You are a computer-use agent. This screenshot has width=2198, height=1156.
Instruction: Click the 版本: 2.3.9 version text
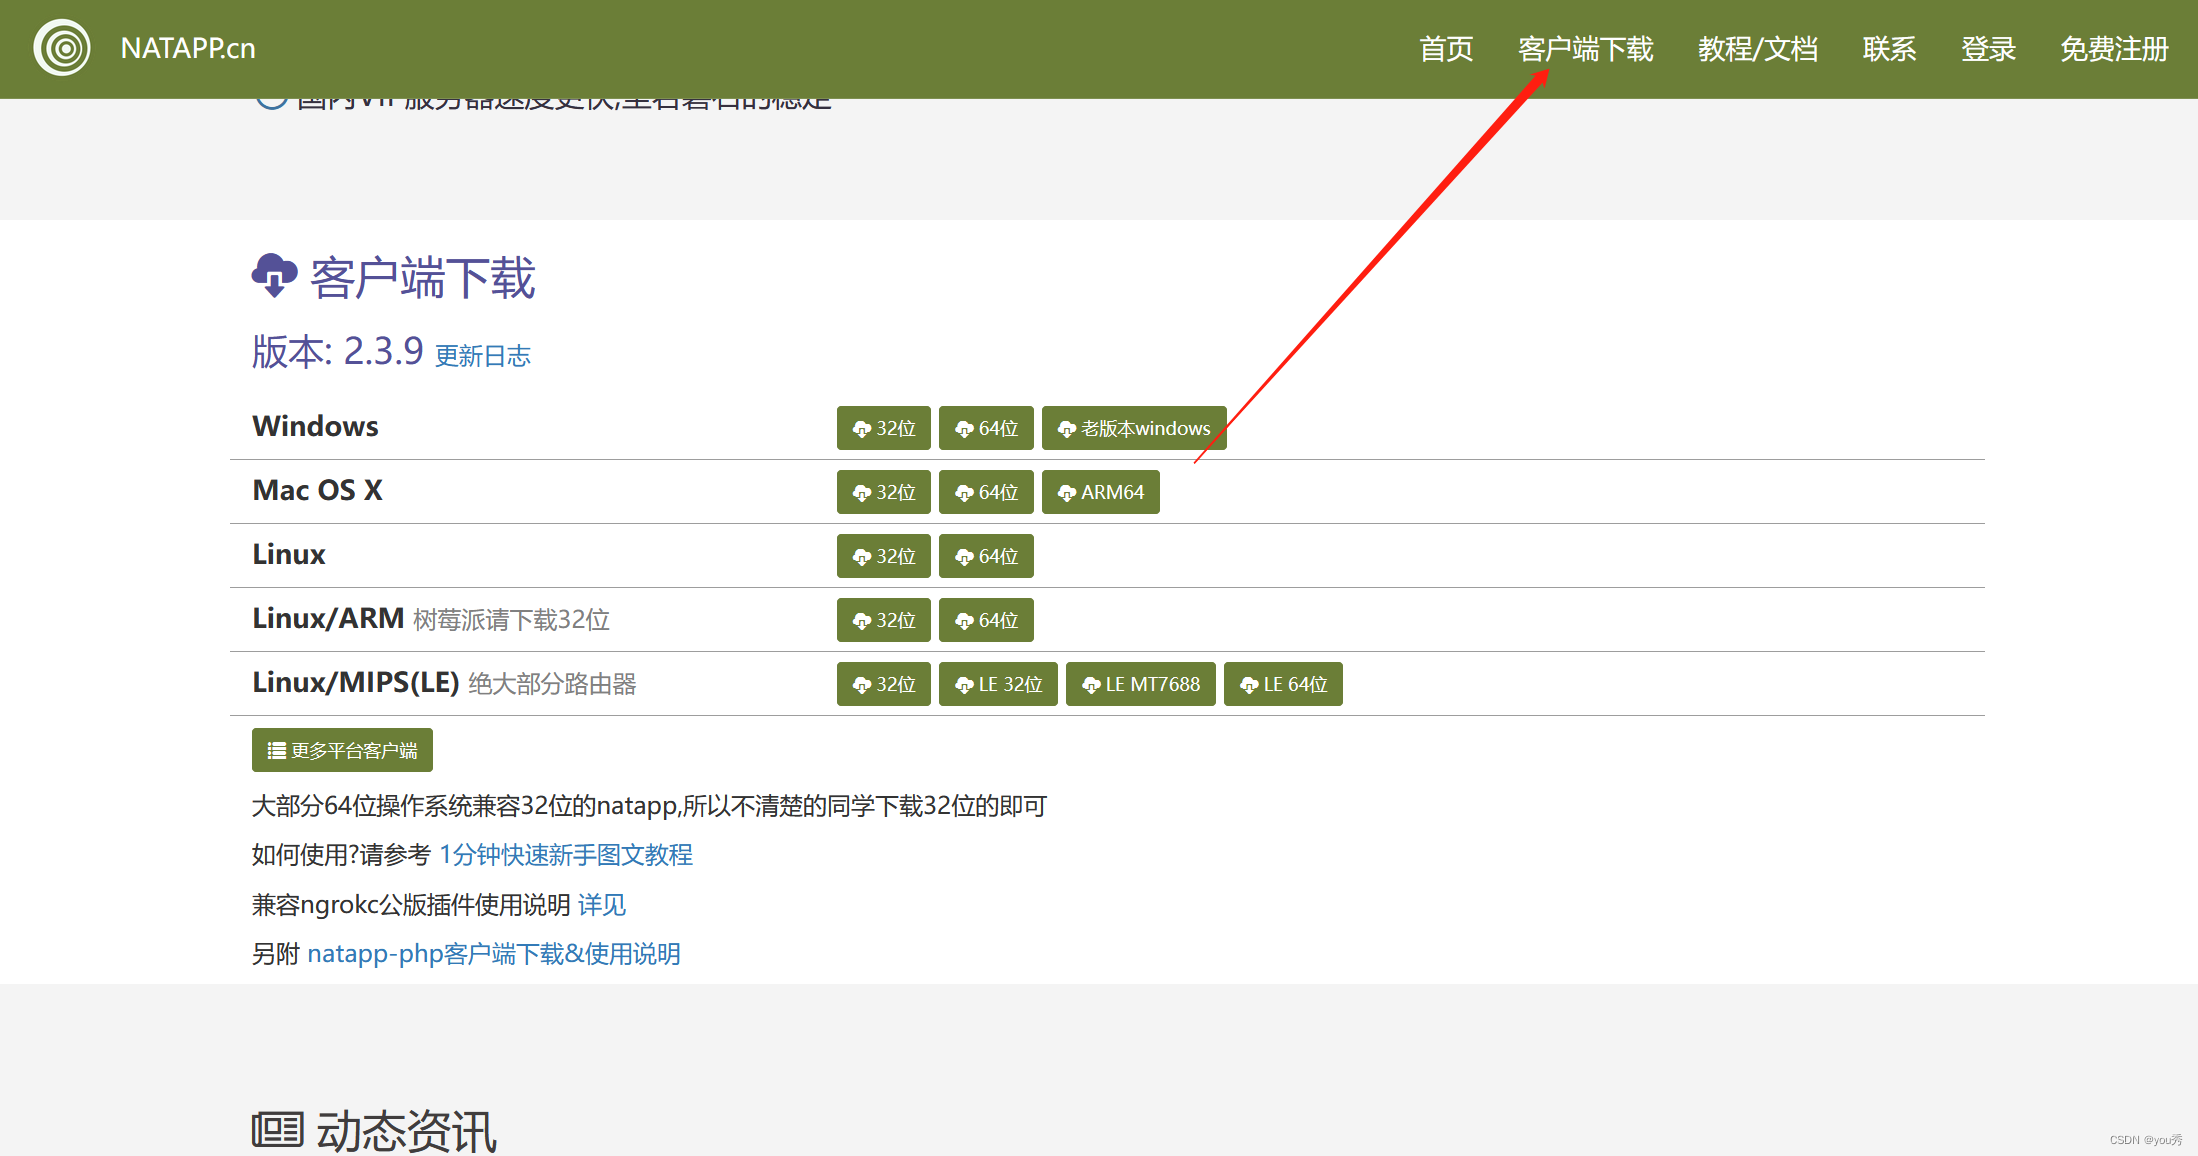(338, 352)
